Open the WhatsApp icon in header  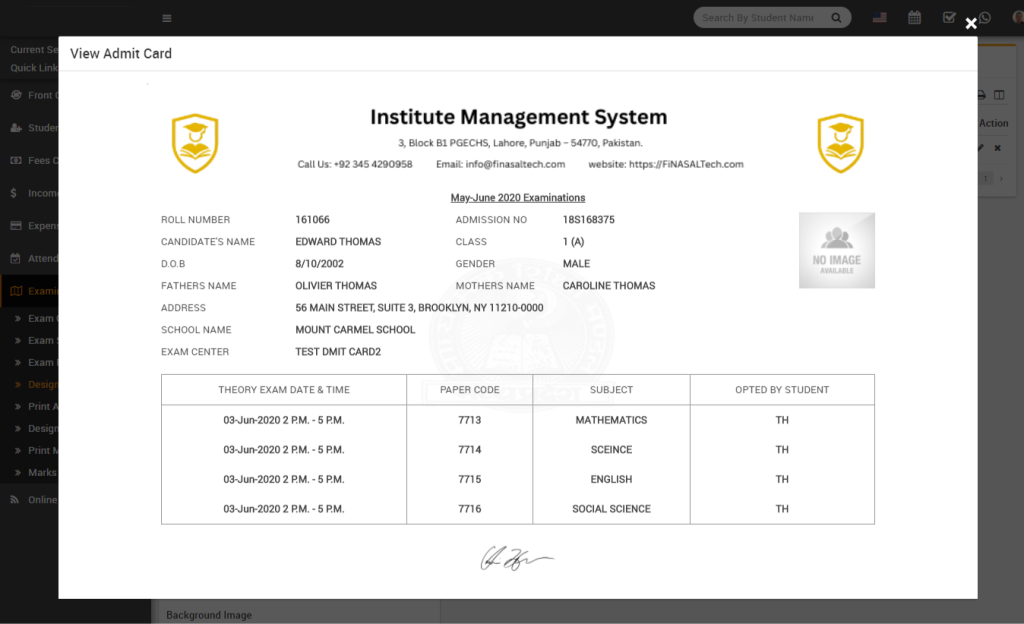coord(985,18)
